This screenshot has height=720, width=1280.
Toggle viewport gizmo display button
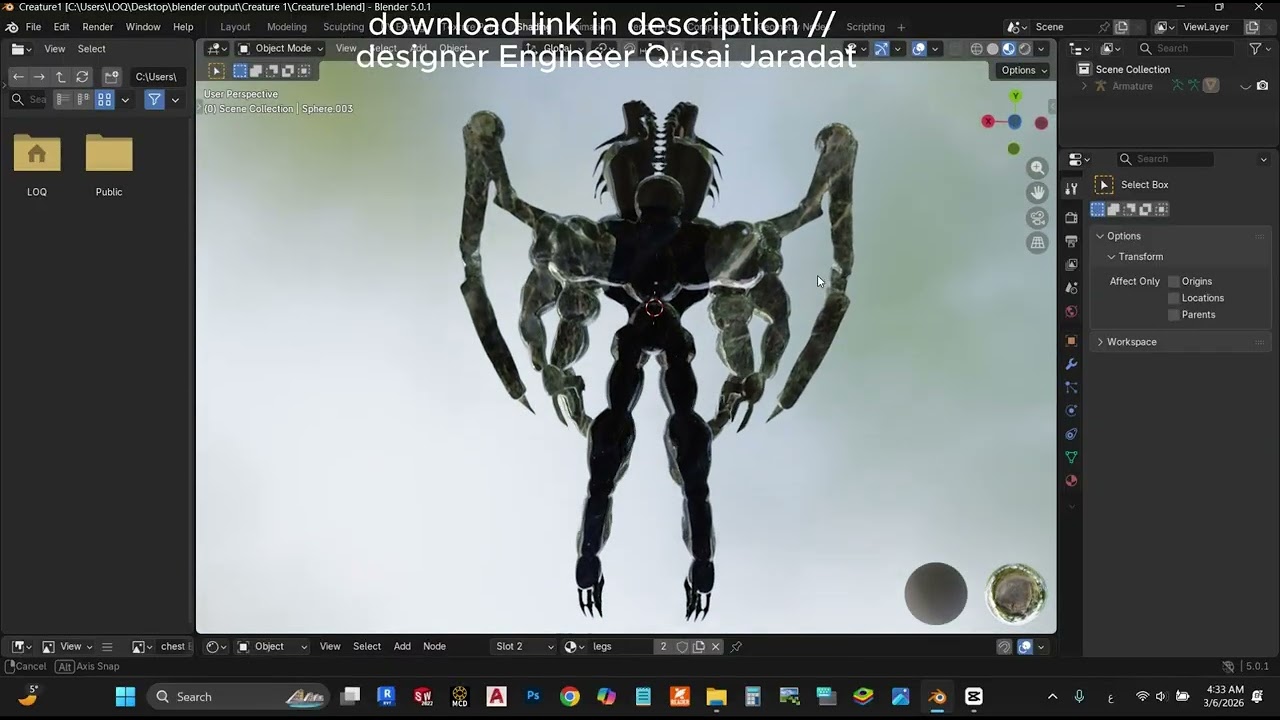[x=881, y=48]
